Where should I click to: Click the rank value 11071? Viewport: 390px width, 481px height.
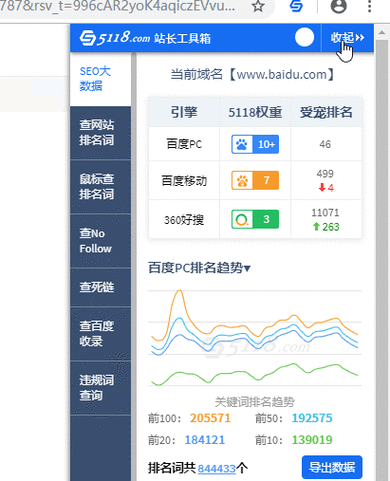[x=325, y=213]
